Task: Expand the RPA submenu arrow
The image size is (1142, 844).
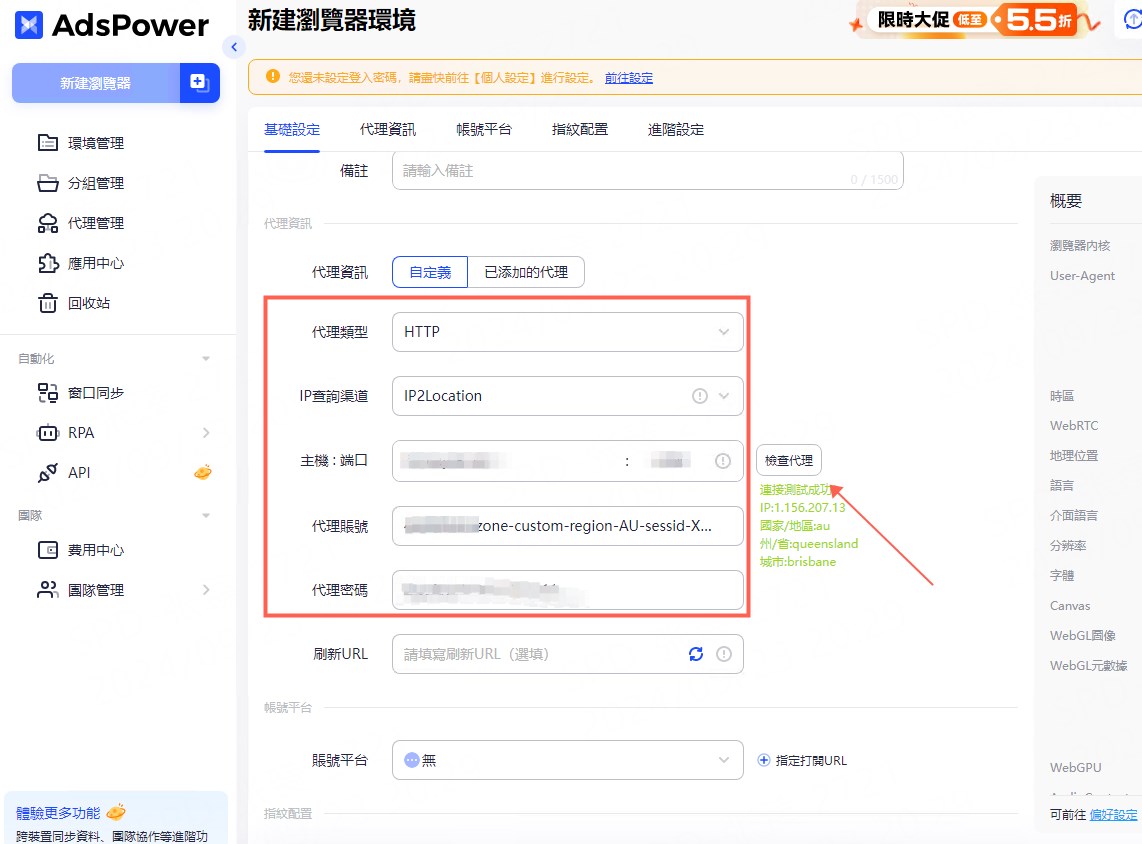Action: click(x=206, y=433)
